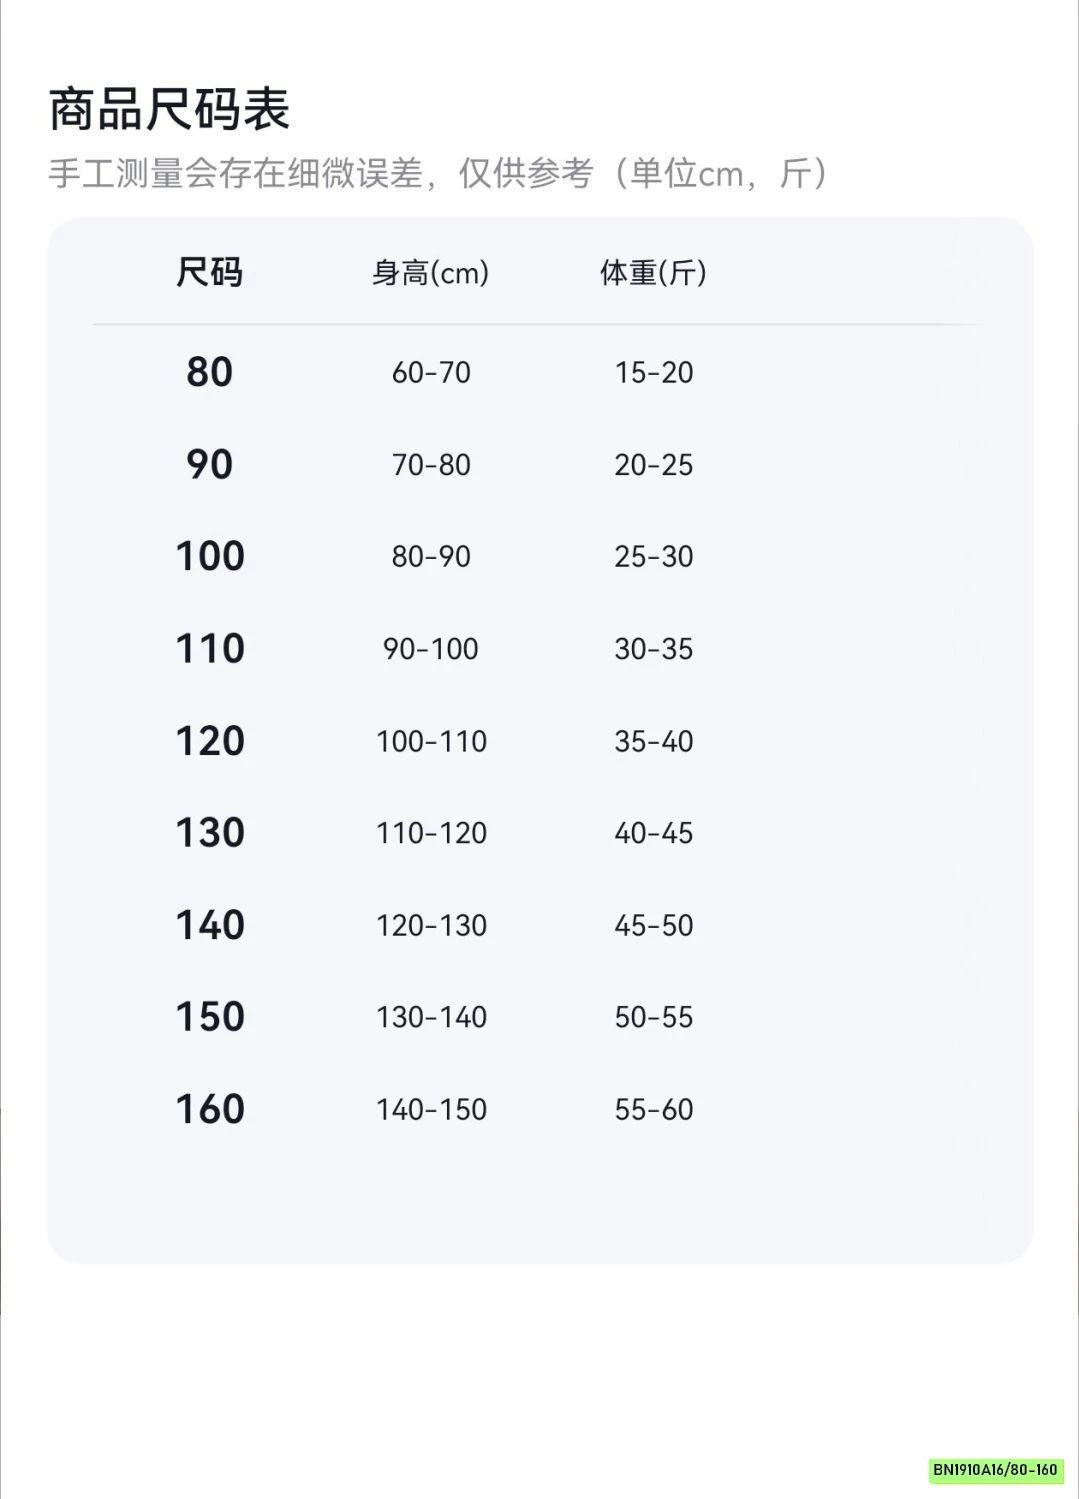Select the 体重(斤) column header
The height and width of the screenshot is (1499, 1079).
[x=653, y=272]
